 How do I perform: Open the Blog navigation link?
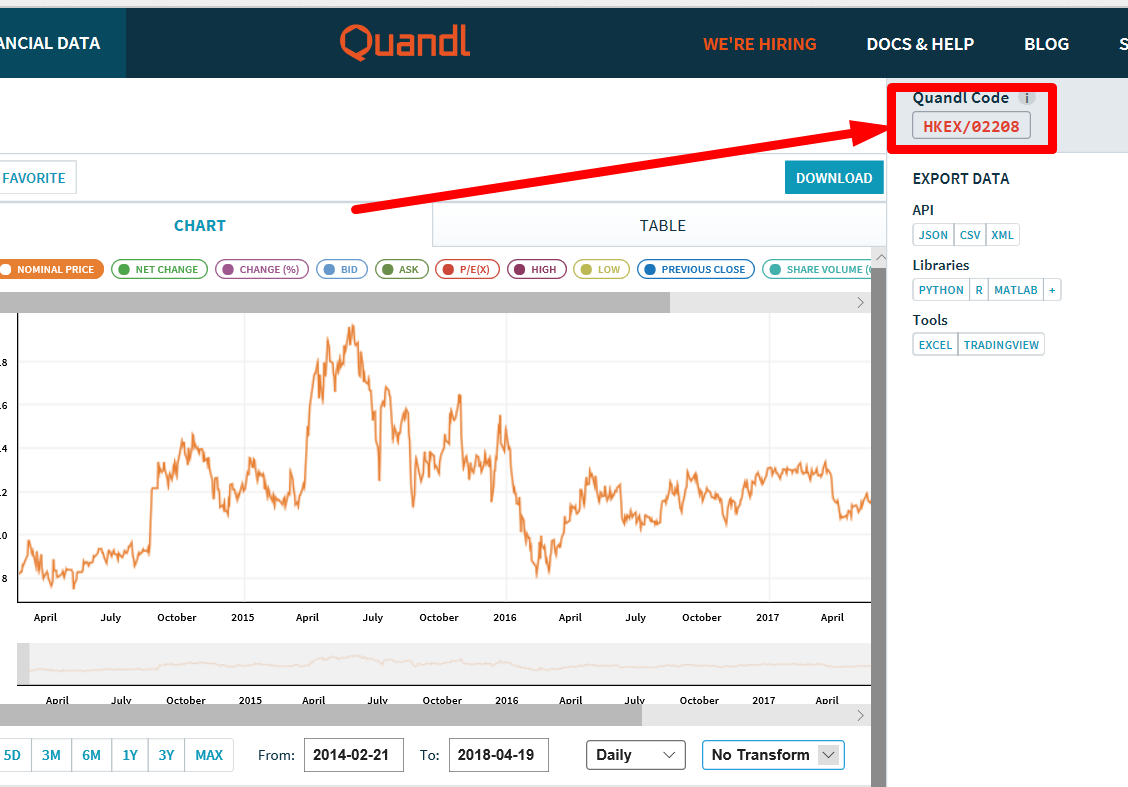point(1046,44)
